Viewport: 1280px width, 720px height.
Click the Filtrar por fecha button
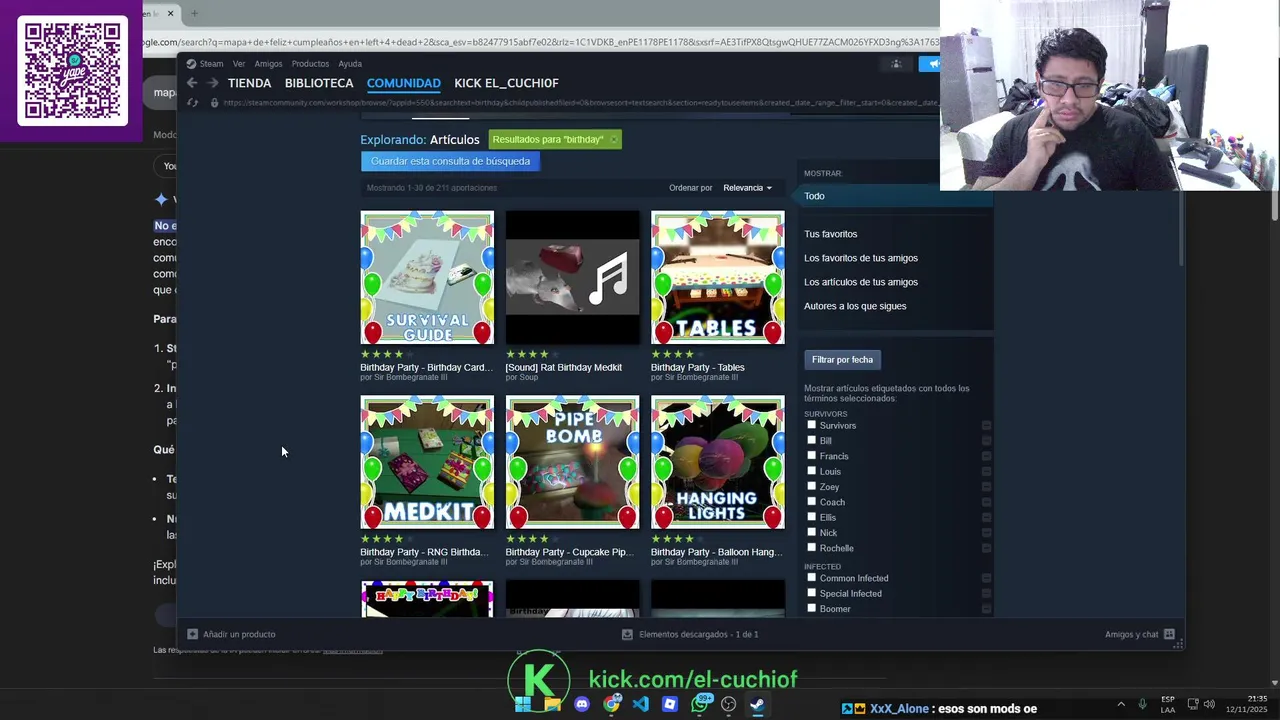click(842, 360)
